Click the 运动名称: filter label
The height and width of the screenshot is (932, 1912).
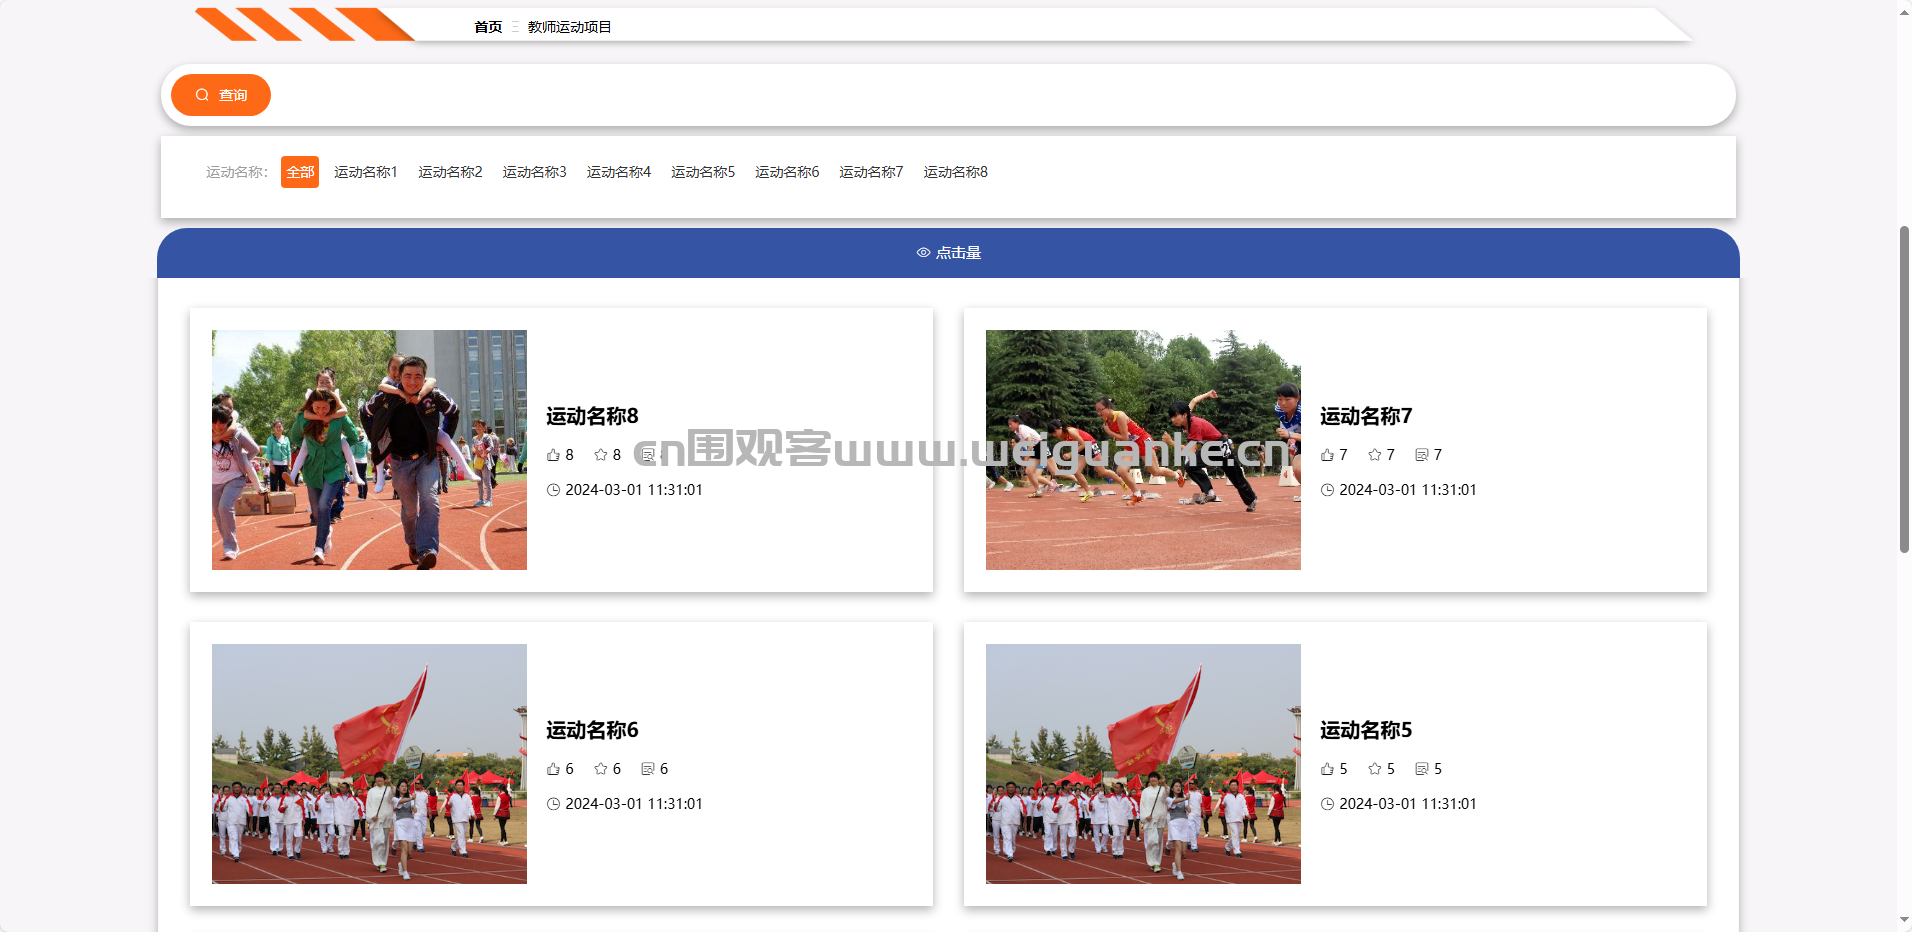pyautogui.click(x=237, y=172)
